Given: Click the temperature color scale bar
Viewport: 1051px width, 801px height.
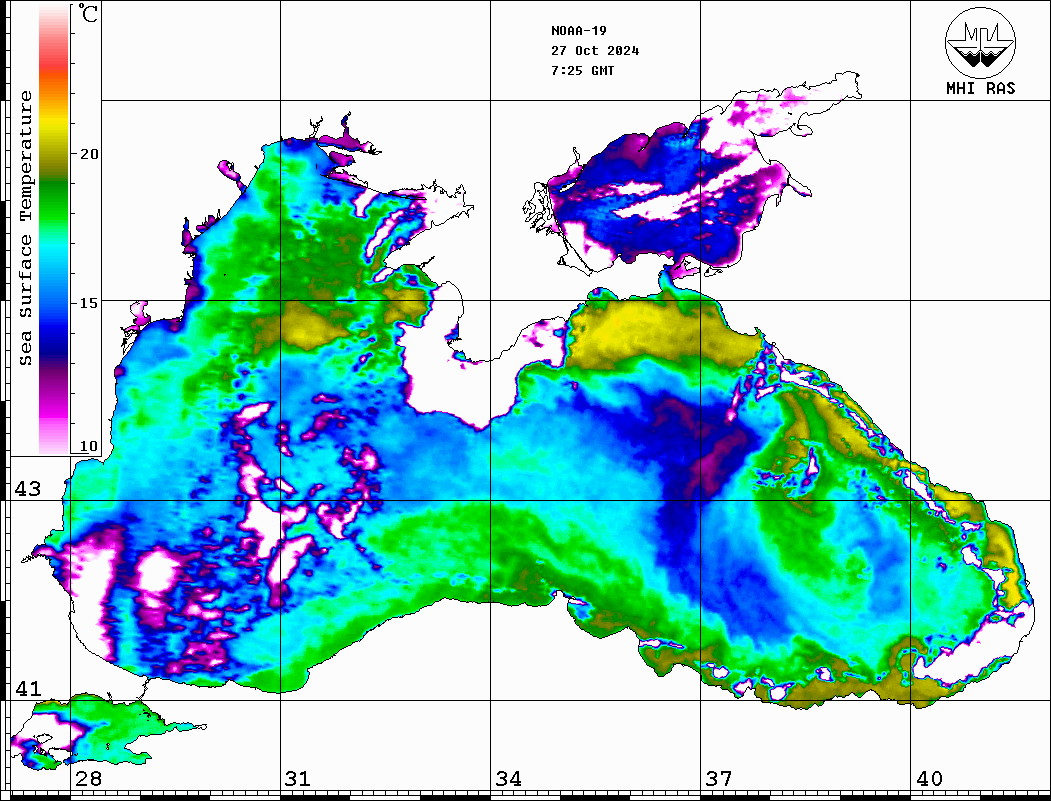Looking at the screenshot, I should tap(54, 230).
